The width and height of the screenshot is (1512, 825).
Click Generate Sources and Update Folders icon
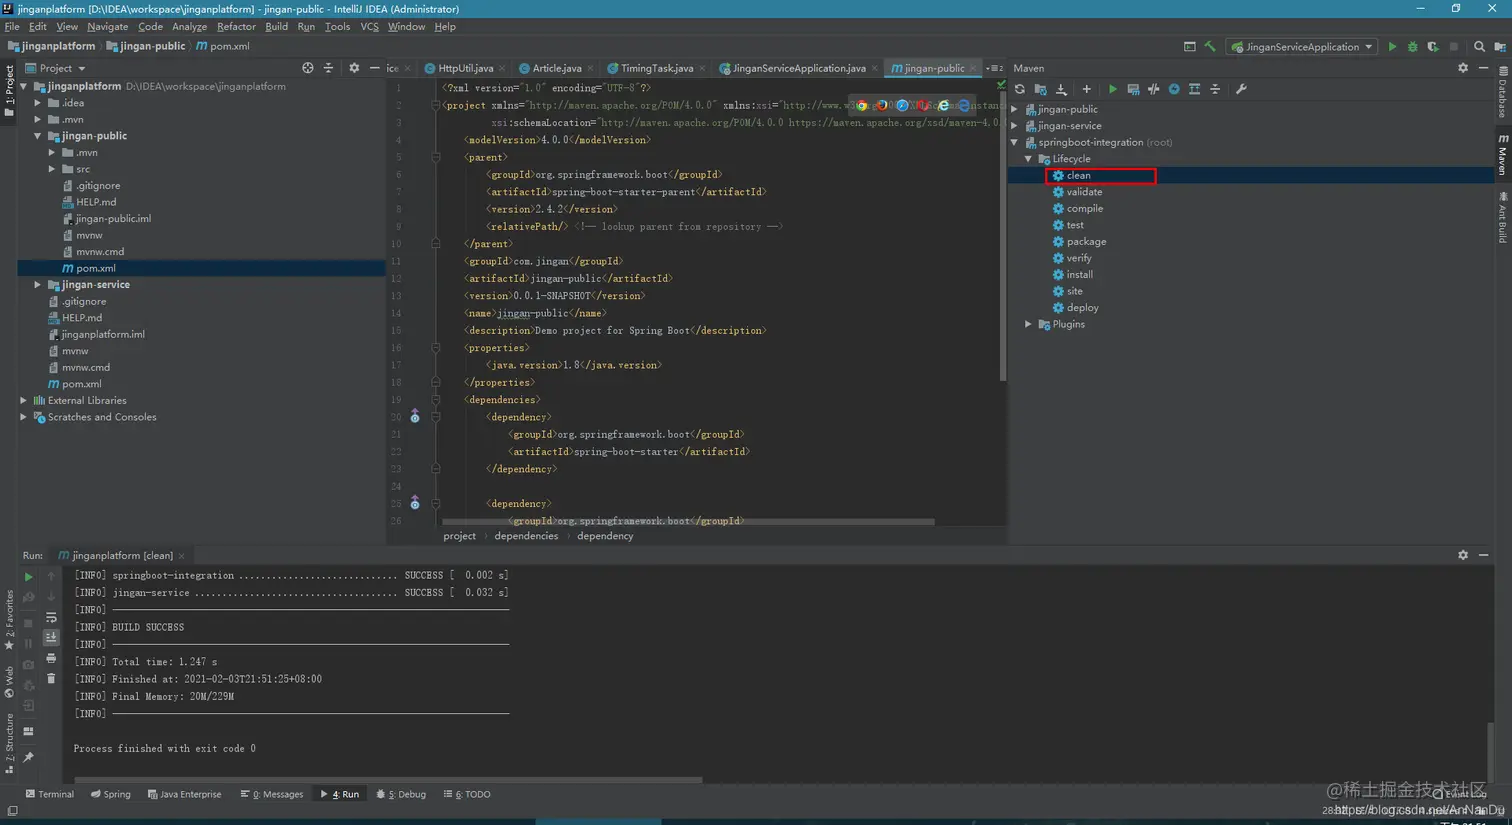(x=1040, y=89)
